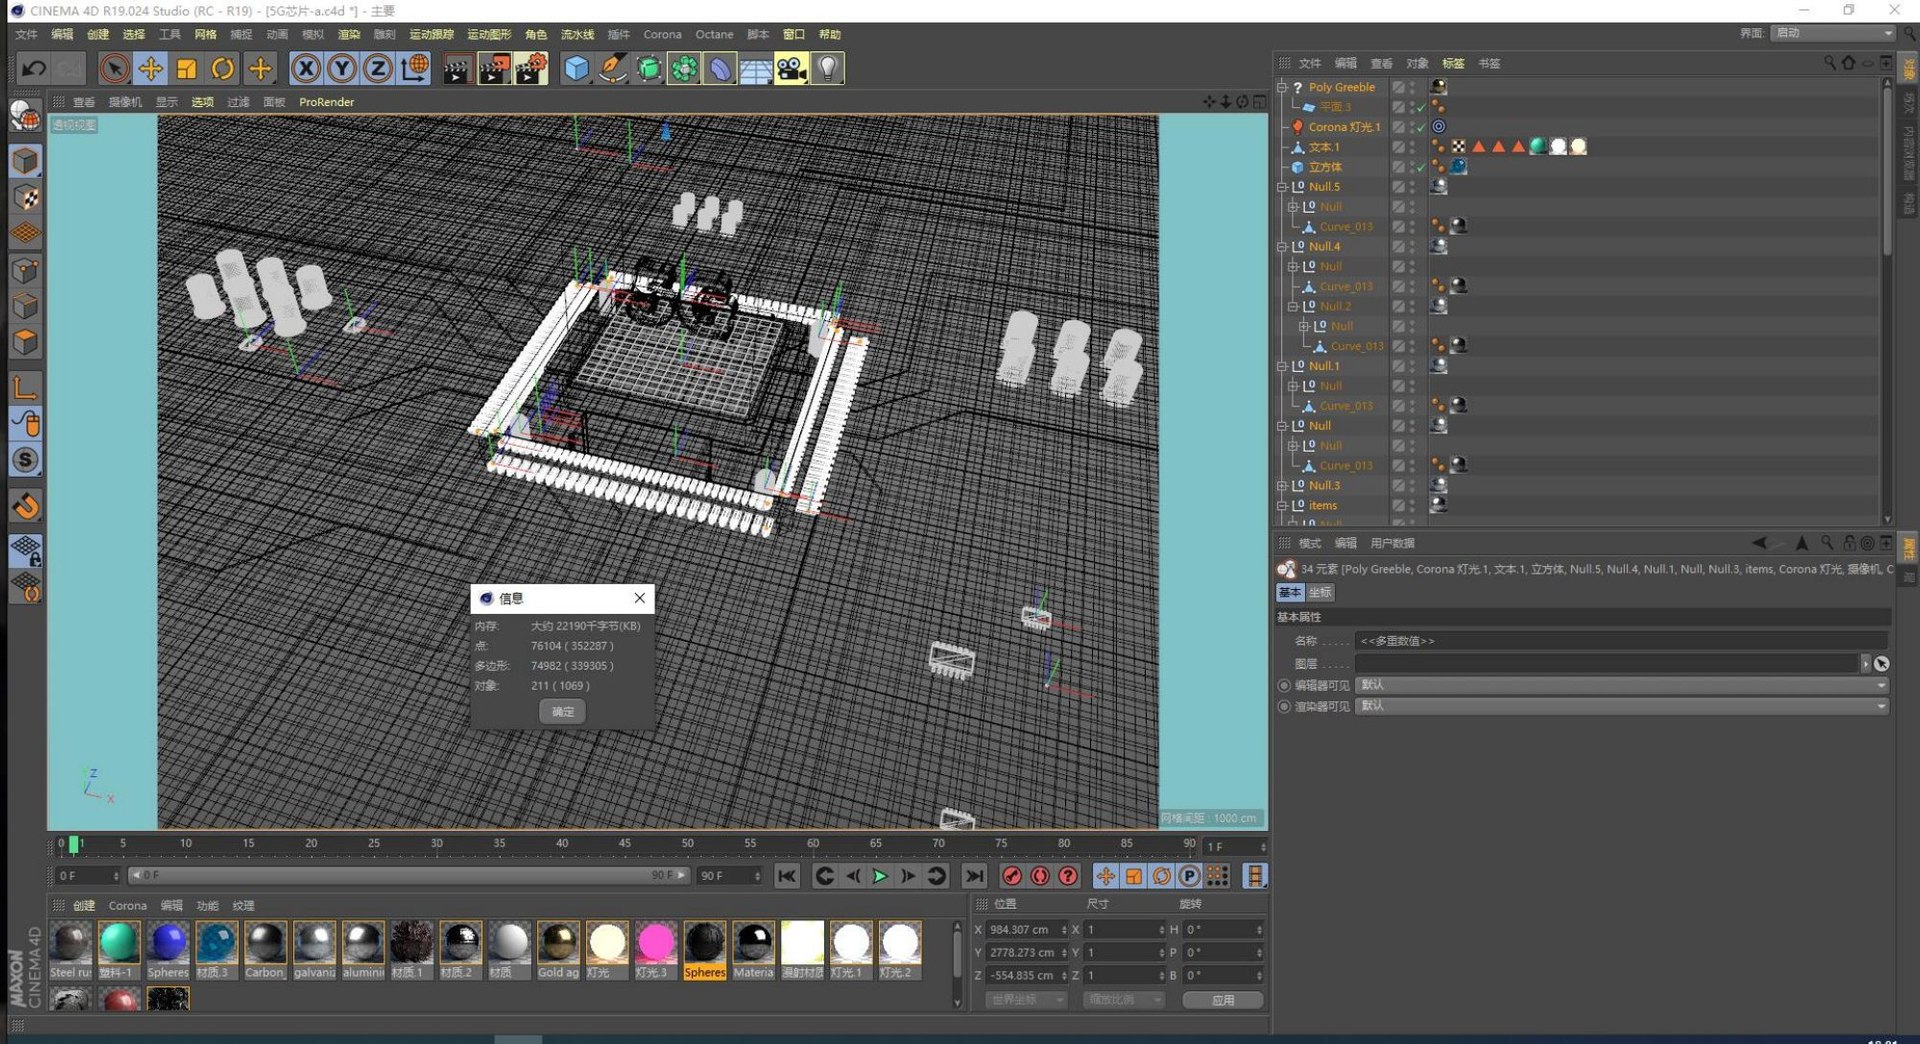Add a floor environment object
Screen dimensions: 1920x1044
[x=756, y=68]
